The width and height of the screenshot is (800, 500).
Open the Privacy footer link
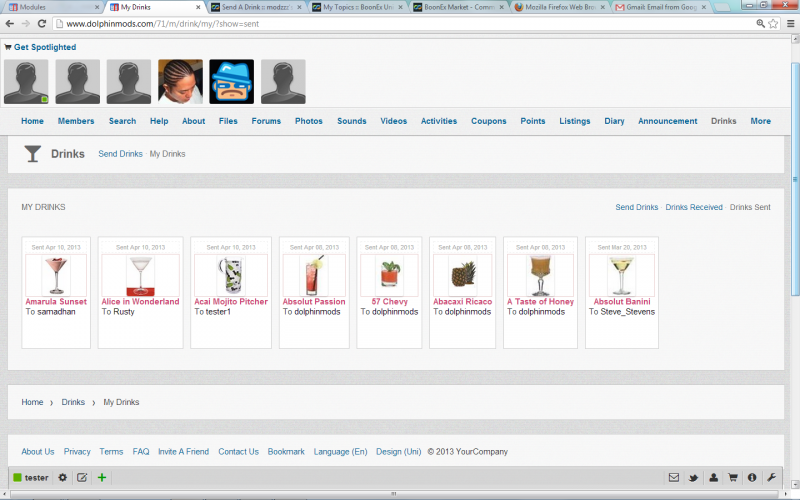77,452
